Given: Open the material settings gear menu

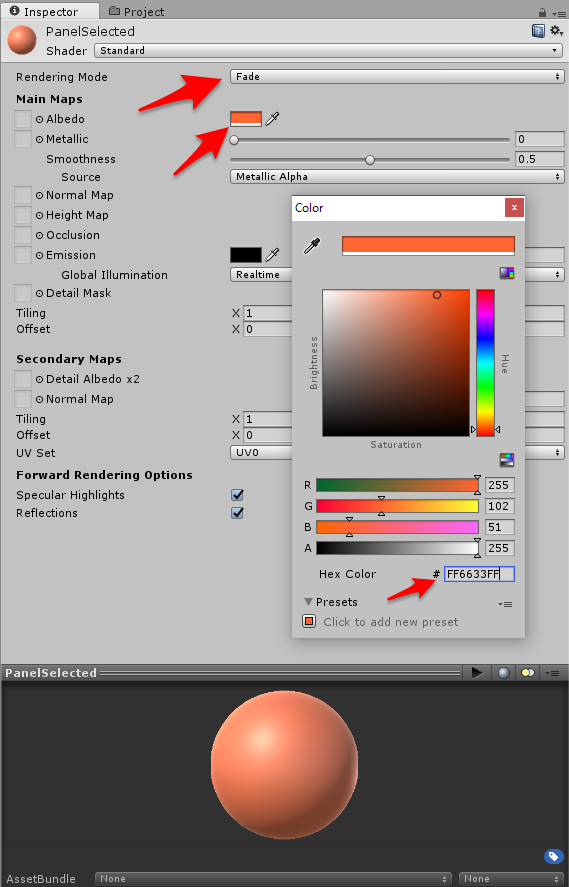Looking at the screenshot, I should point(557,31).
